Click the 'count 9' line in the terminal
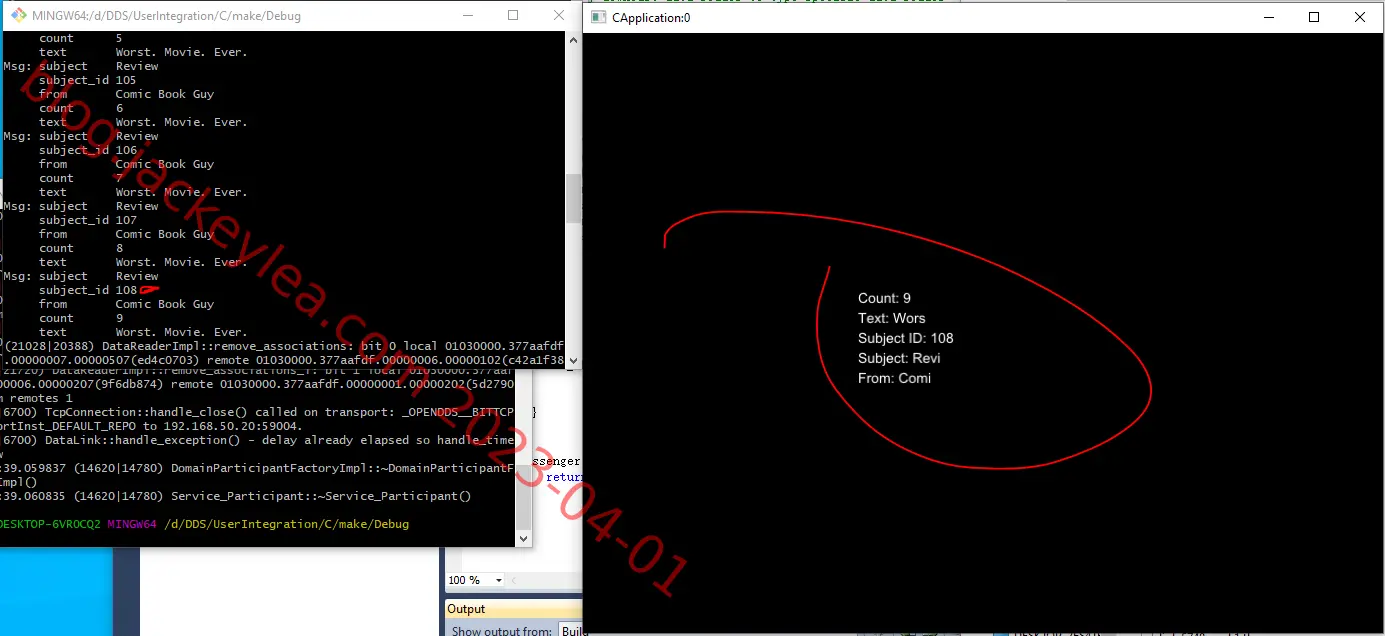The height and width of the screenshot is (636, 1385). click(81, 318)
